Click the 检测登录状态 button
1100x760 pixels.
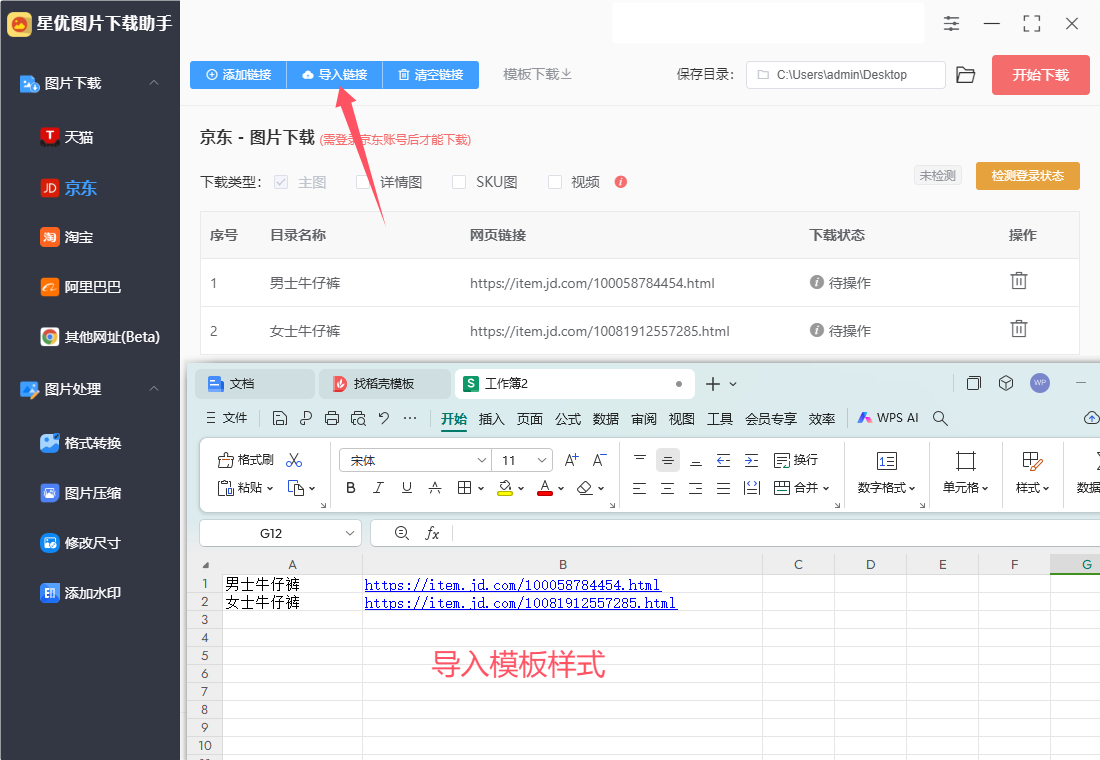click(x=1028, y=176)
